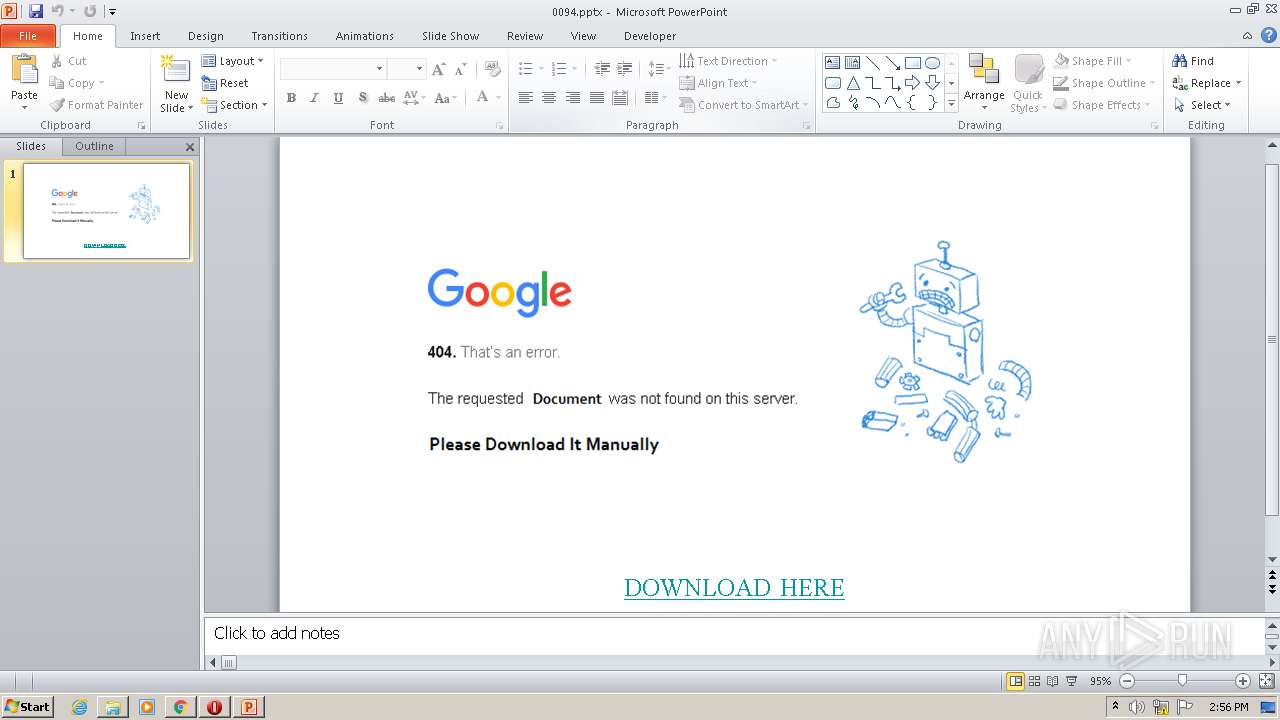Click the Reset slide button
Screen dimensions: 1280x720
pos(225,83)
